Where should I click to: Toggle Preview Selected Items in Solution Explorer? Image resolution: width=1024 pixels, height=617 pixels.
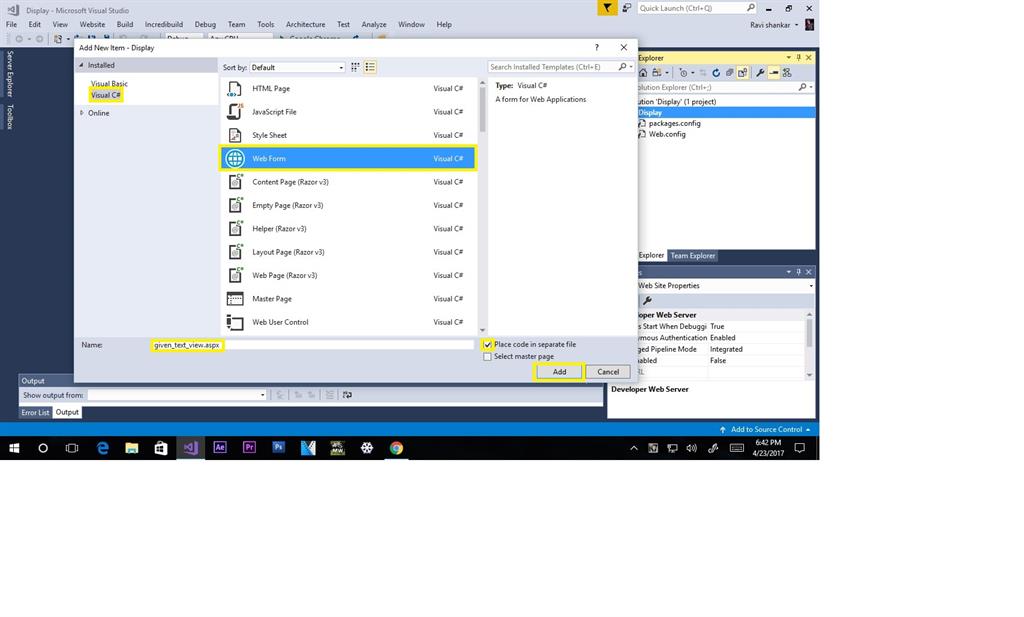tap(774, 72)
